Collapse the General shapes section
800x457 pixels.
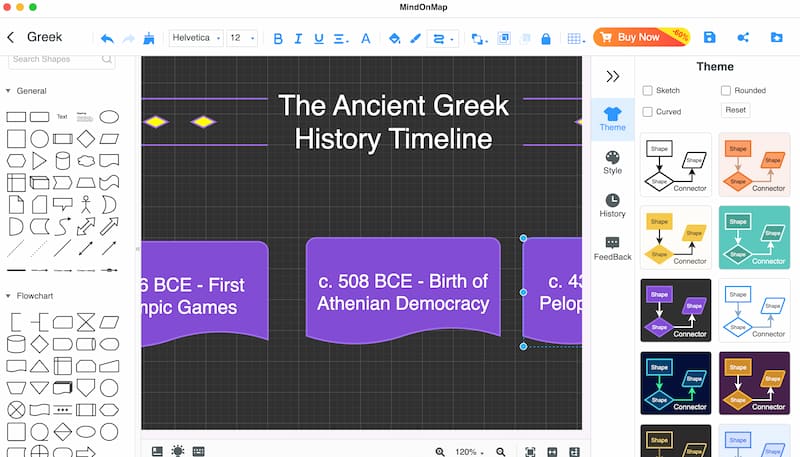click(8, 91)
